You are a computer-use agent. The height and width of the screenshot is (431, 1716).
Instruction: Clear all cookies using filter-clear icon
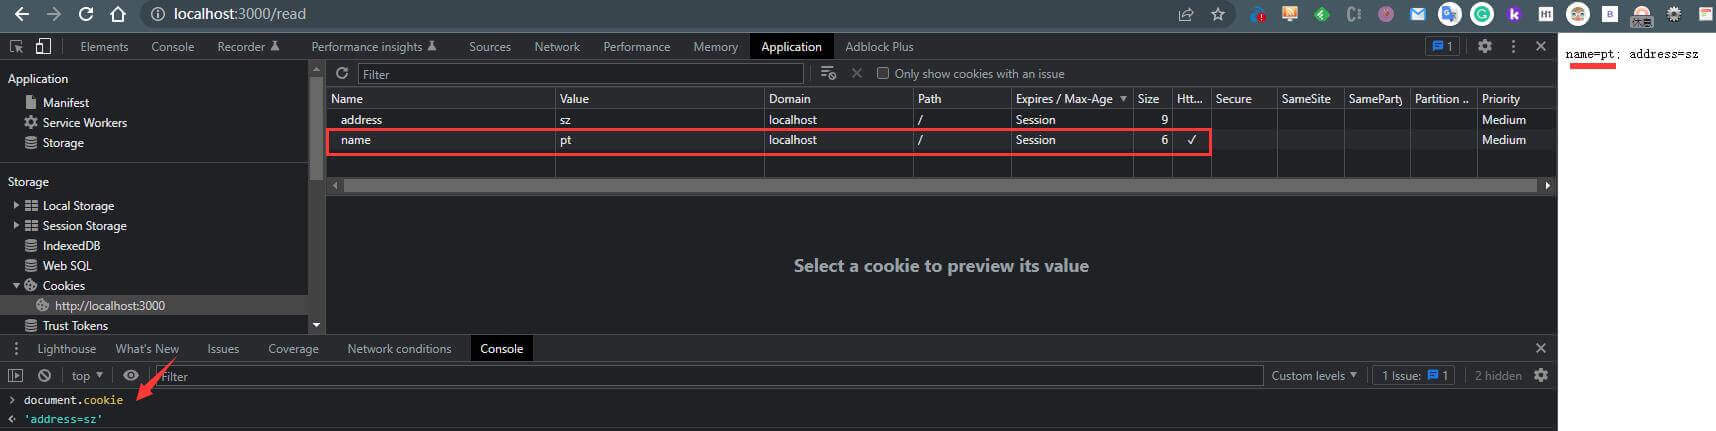(x=828, y=73)
